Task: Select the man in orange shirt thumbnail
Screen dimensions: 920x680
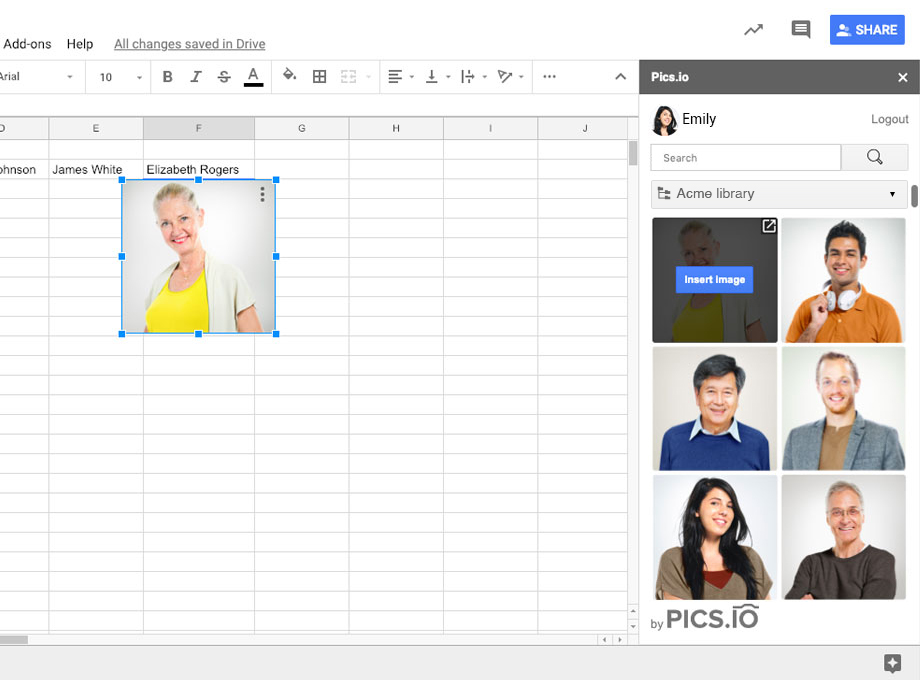Action: [x=843, y=280]
